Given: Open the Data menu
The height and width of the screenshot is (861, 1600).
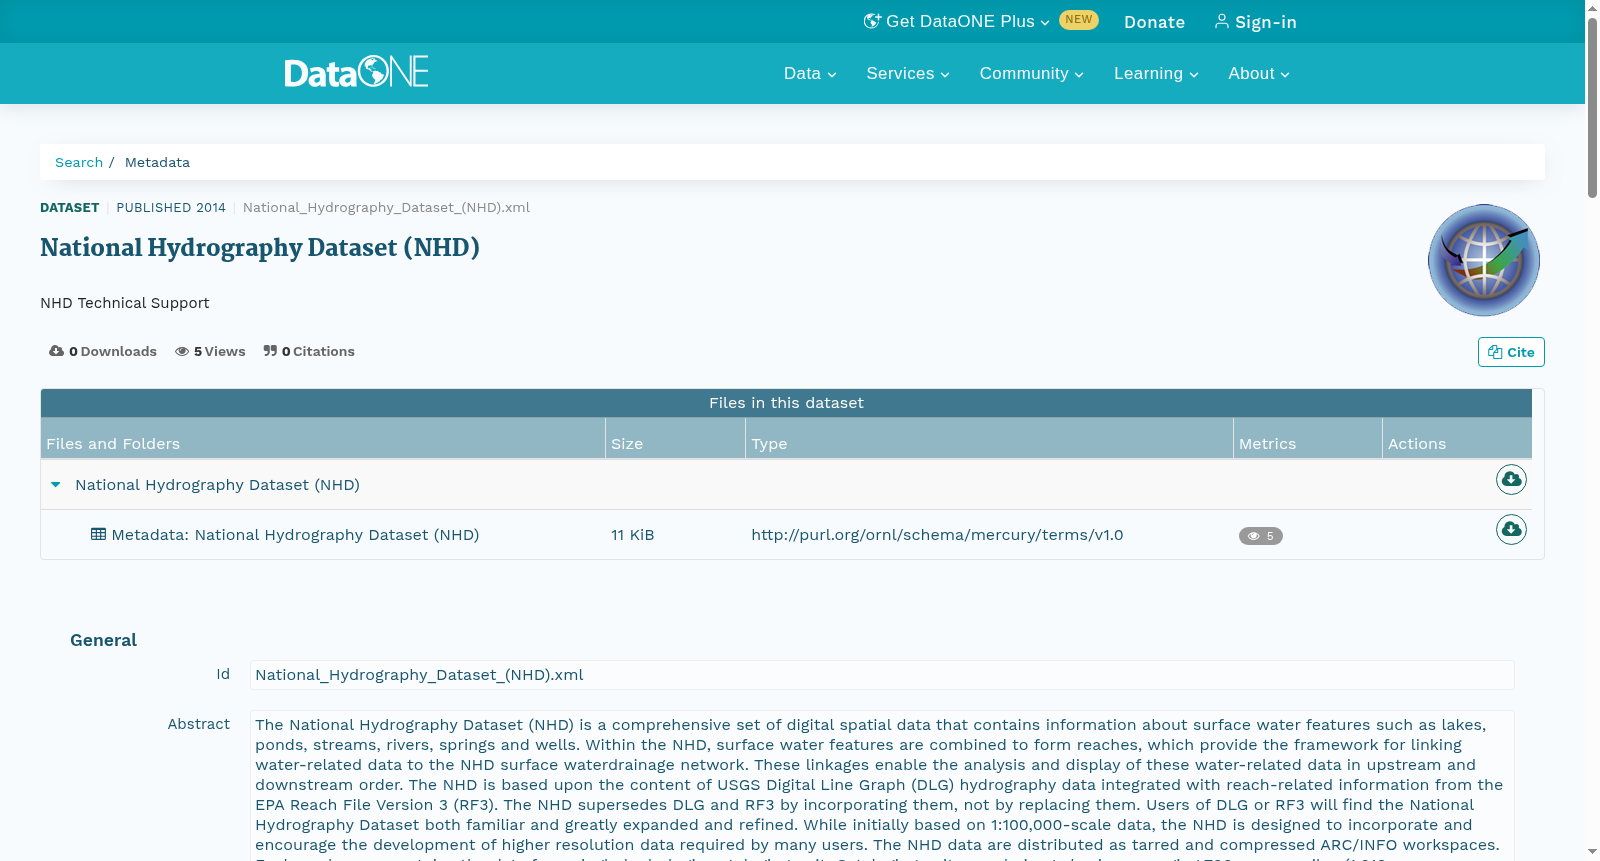Looking at the screenshot, I should [x=810, y=74].
